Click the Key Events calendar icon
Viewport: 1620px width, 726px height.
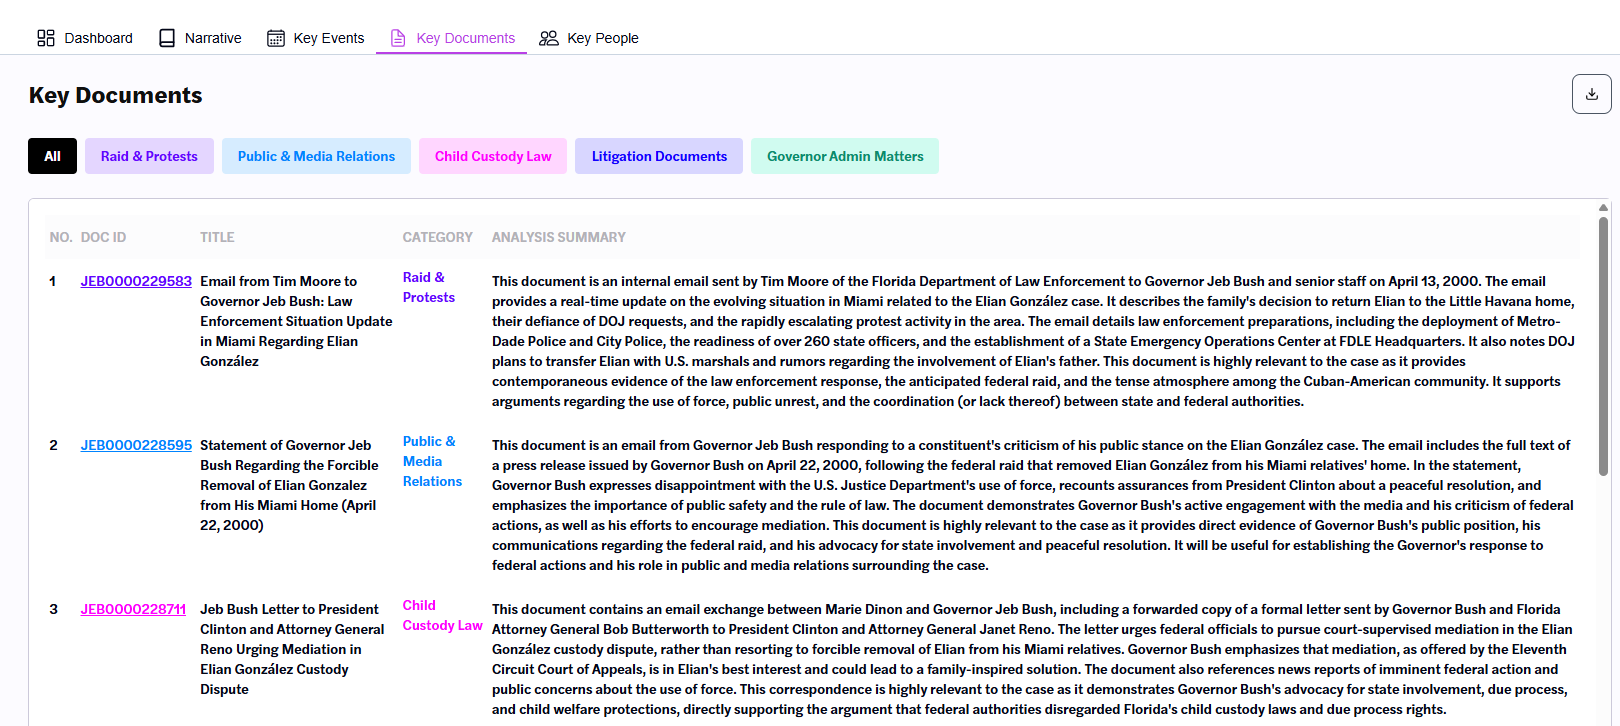pyautogui.click(x=276, y=38)
